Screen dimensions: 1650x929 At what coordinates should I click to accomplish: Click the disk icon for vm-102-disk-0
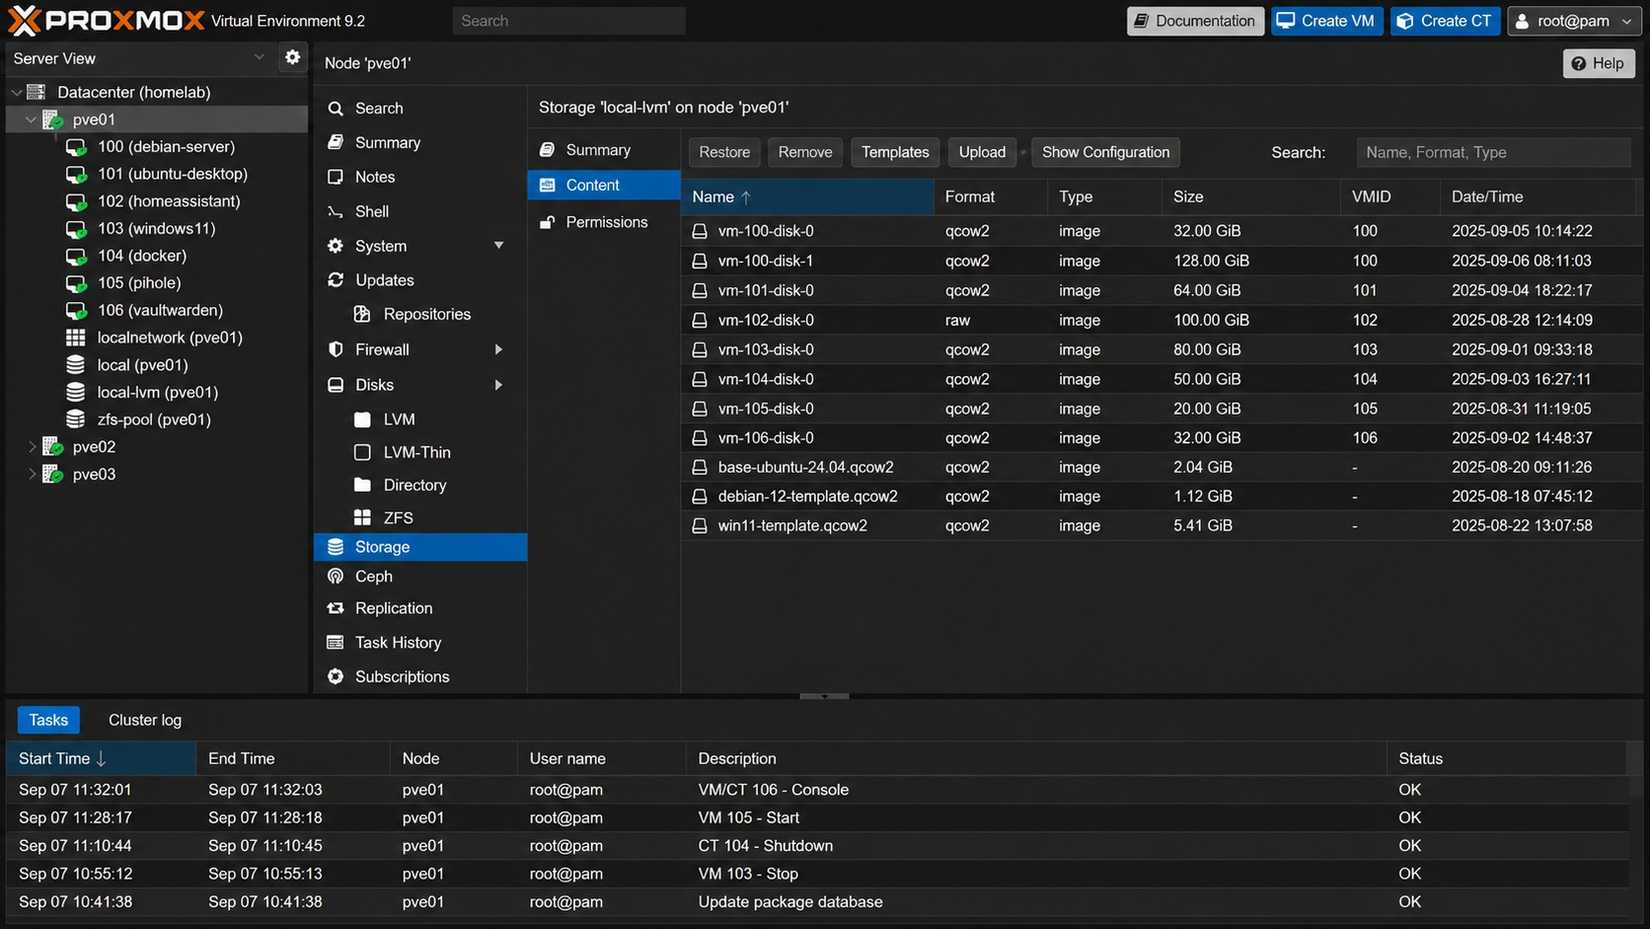click(x=700, y=321)
